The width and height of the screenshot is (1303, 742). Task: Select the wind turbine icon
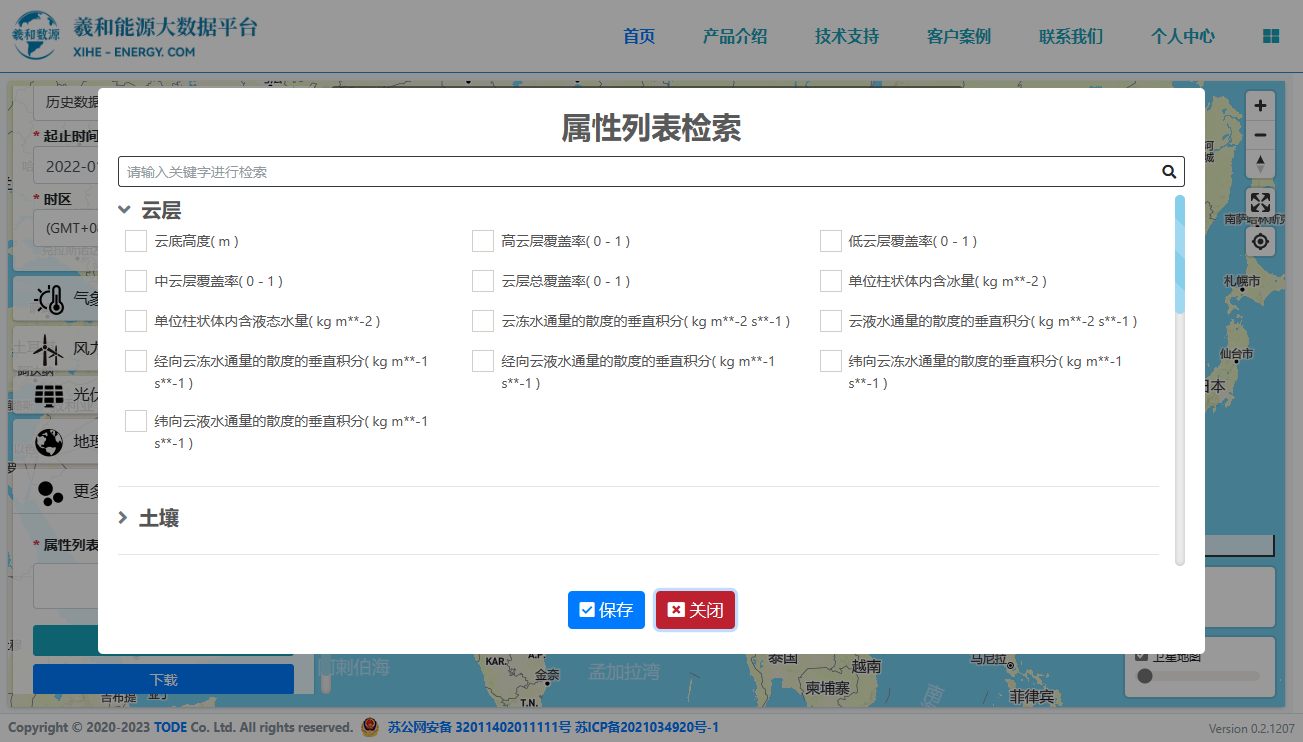[48, 349]
